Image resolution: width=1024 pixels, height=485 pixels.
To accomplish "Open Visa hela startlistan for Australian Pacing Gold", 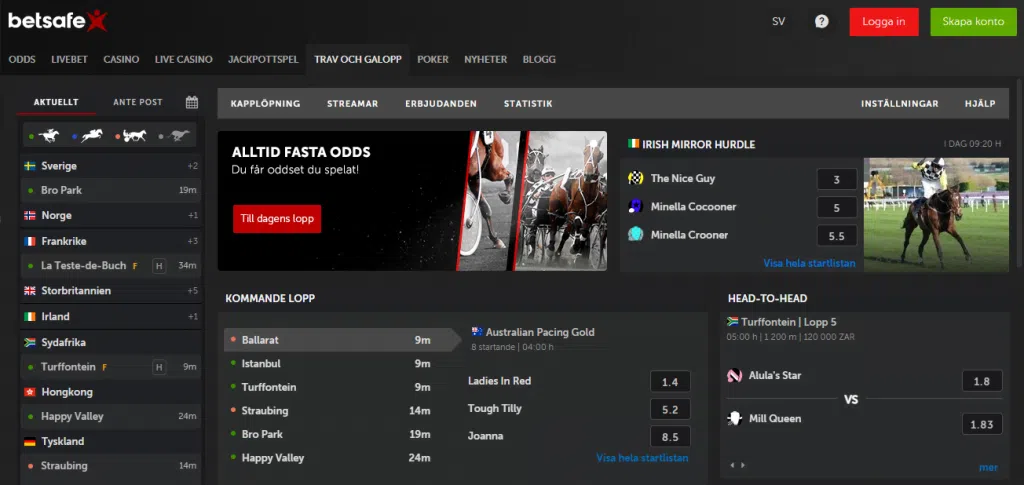I will [x=642, y=458].
